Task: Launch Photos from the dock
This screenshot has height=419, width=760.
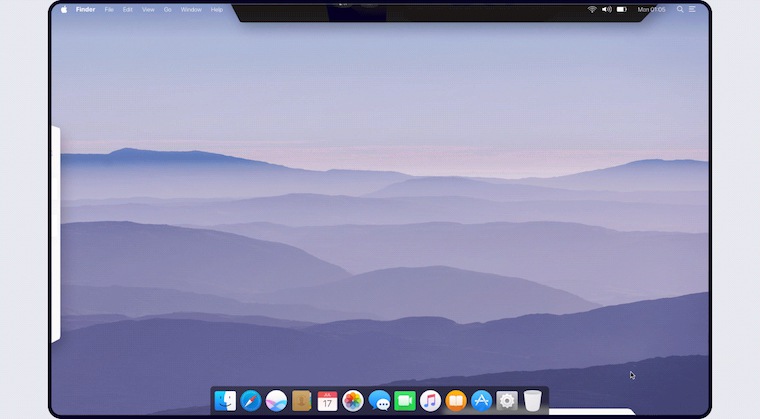Action: tap(353, 401)
